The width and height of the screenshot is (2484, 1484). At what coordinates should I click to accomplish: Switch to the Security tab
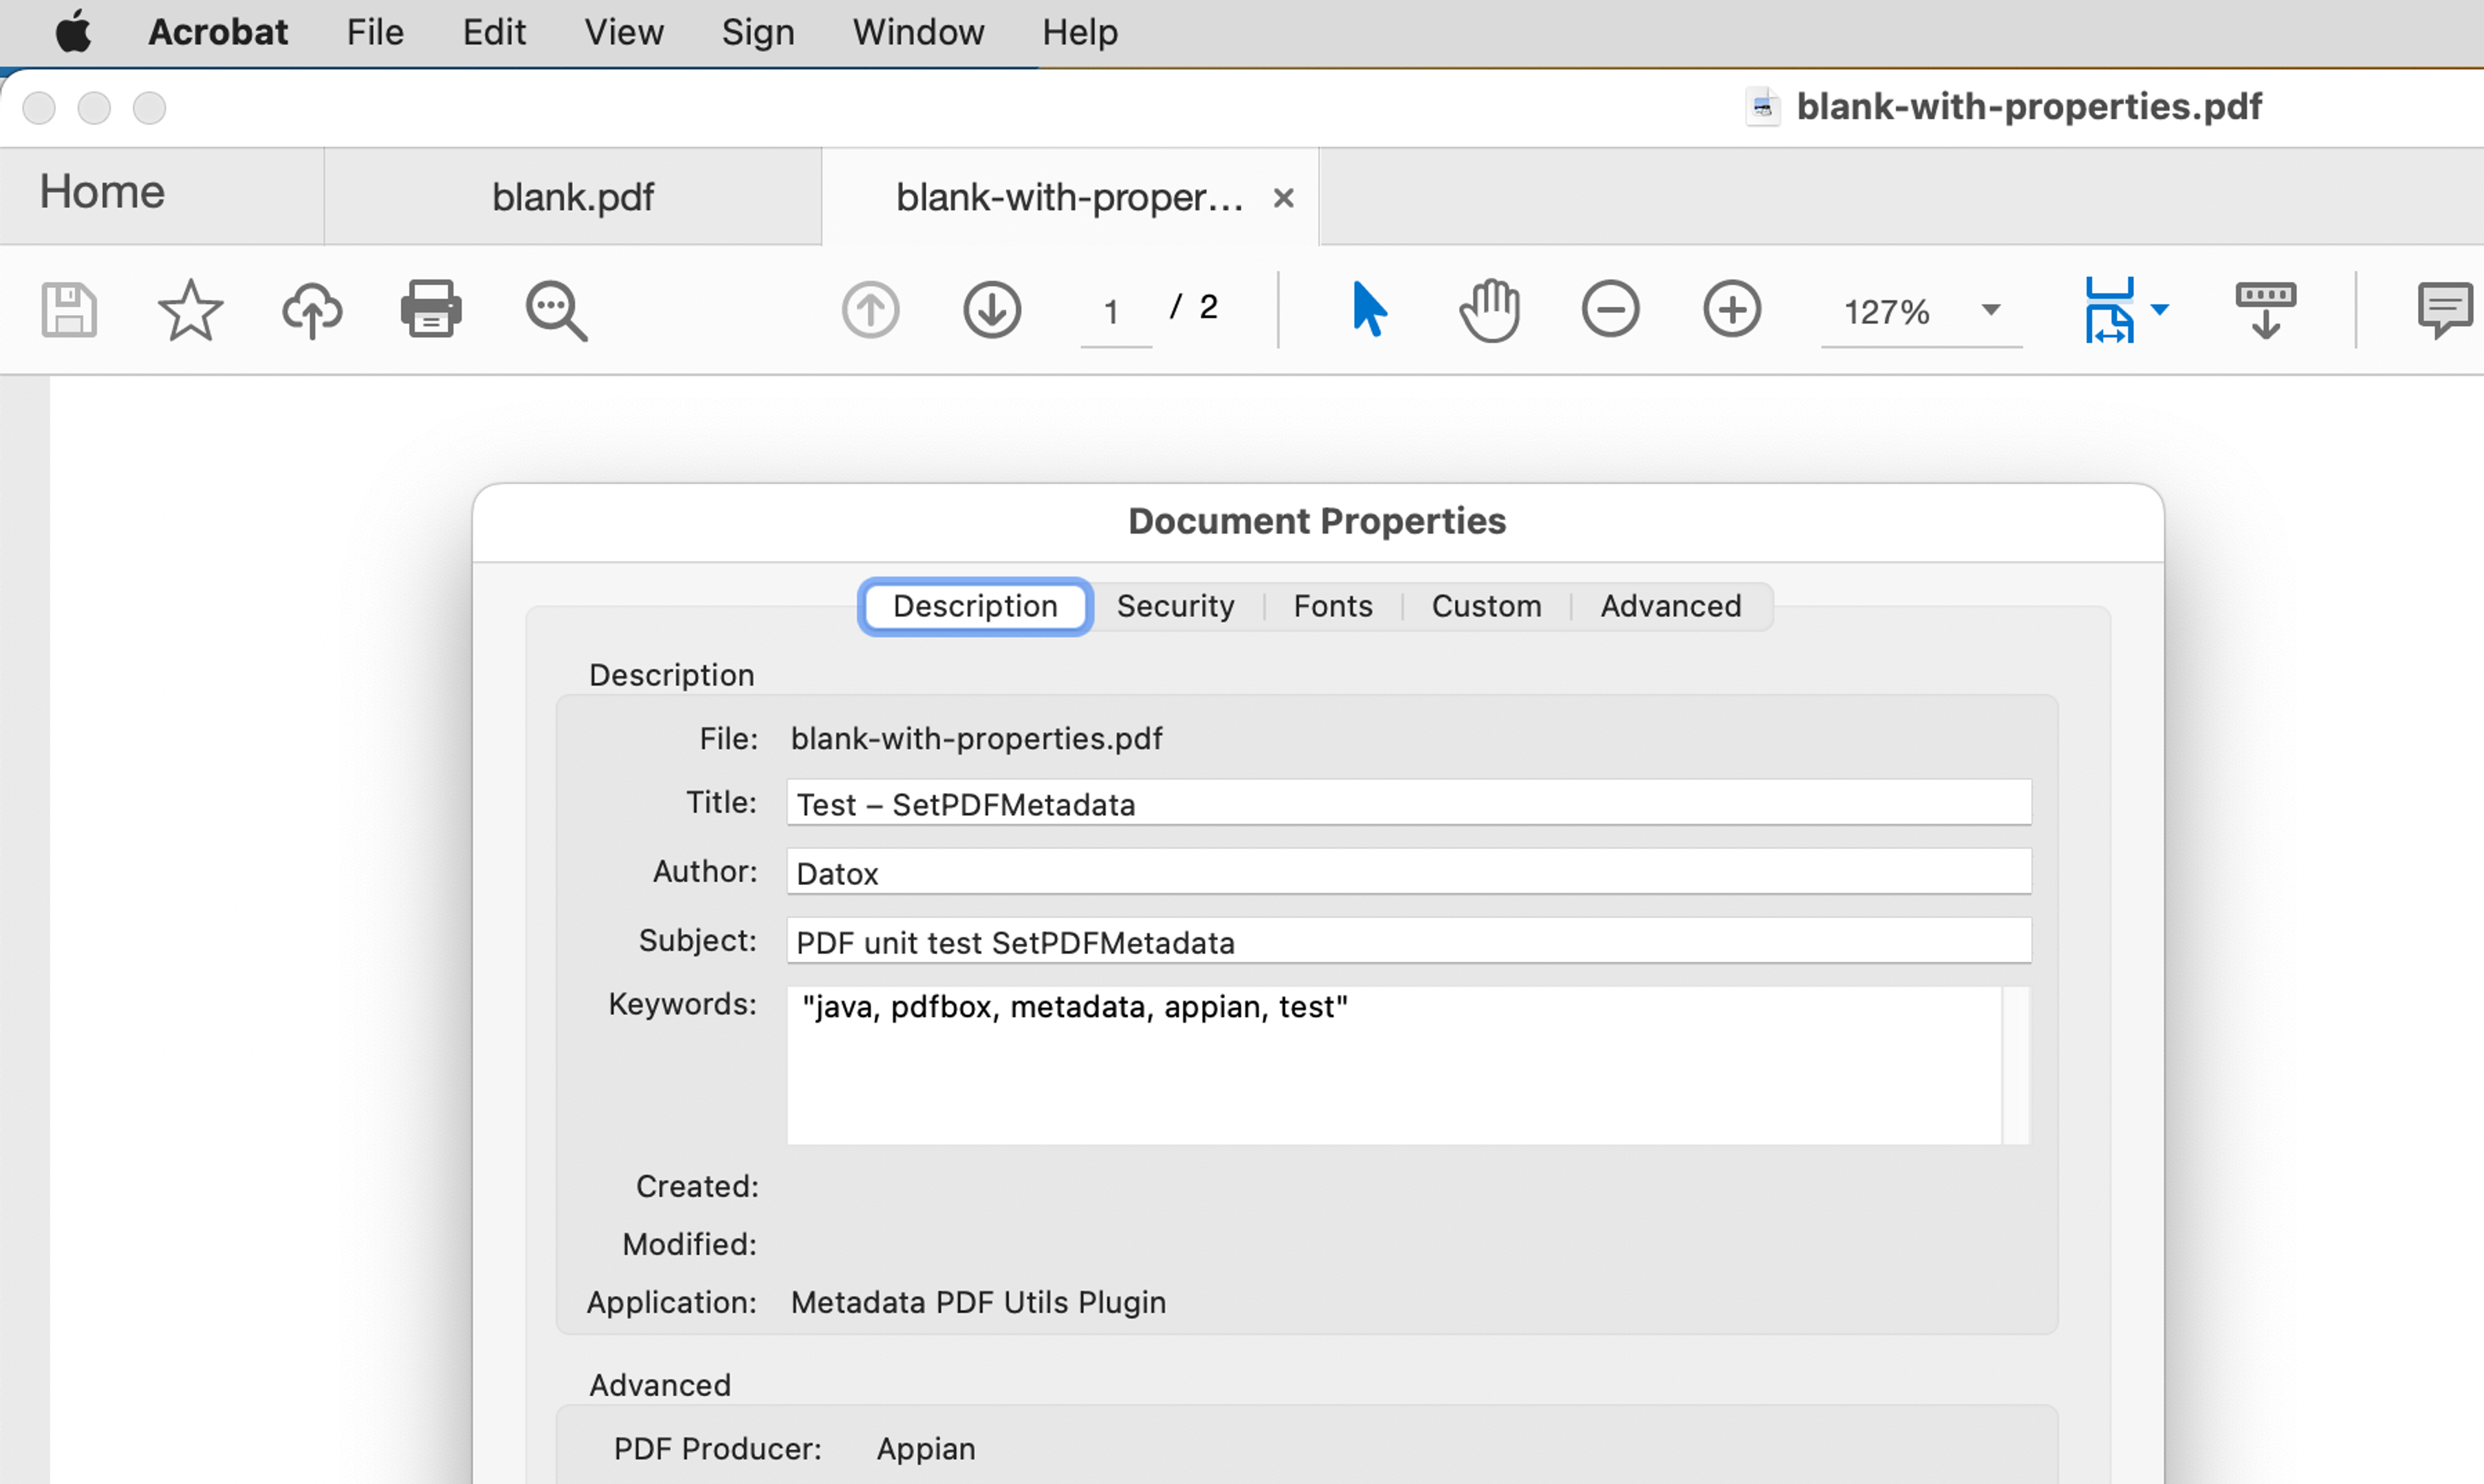coord(1175,606)
